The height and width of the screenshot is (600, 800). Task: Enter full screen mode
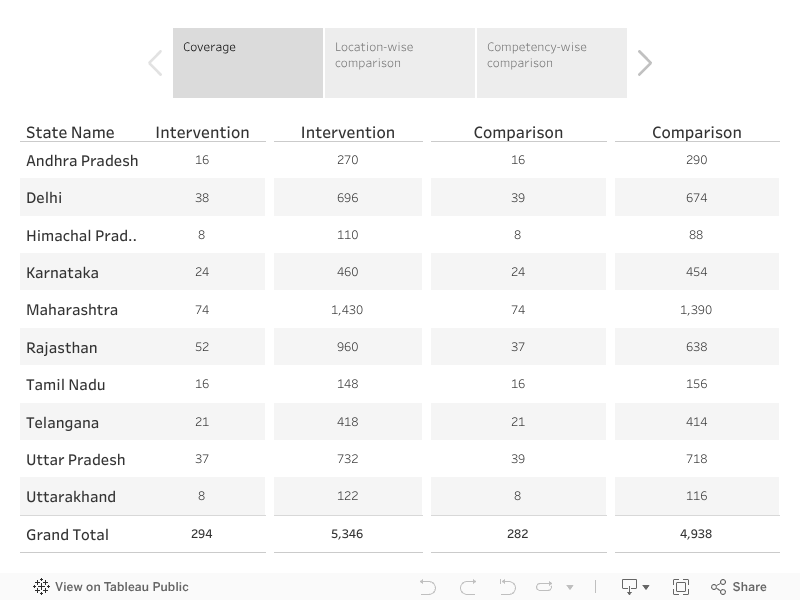coord(681,587)
